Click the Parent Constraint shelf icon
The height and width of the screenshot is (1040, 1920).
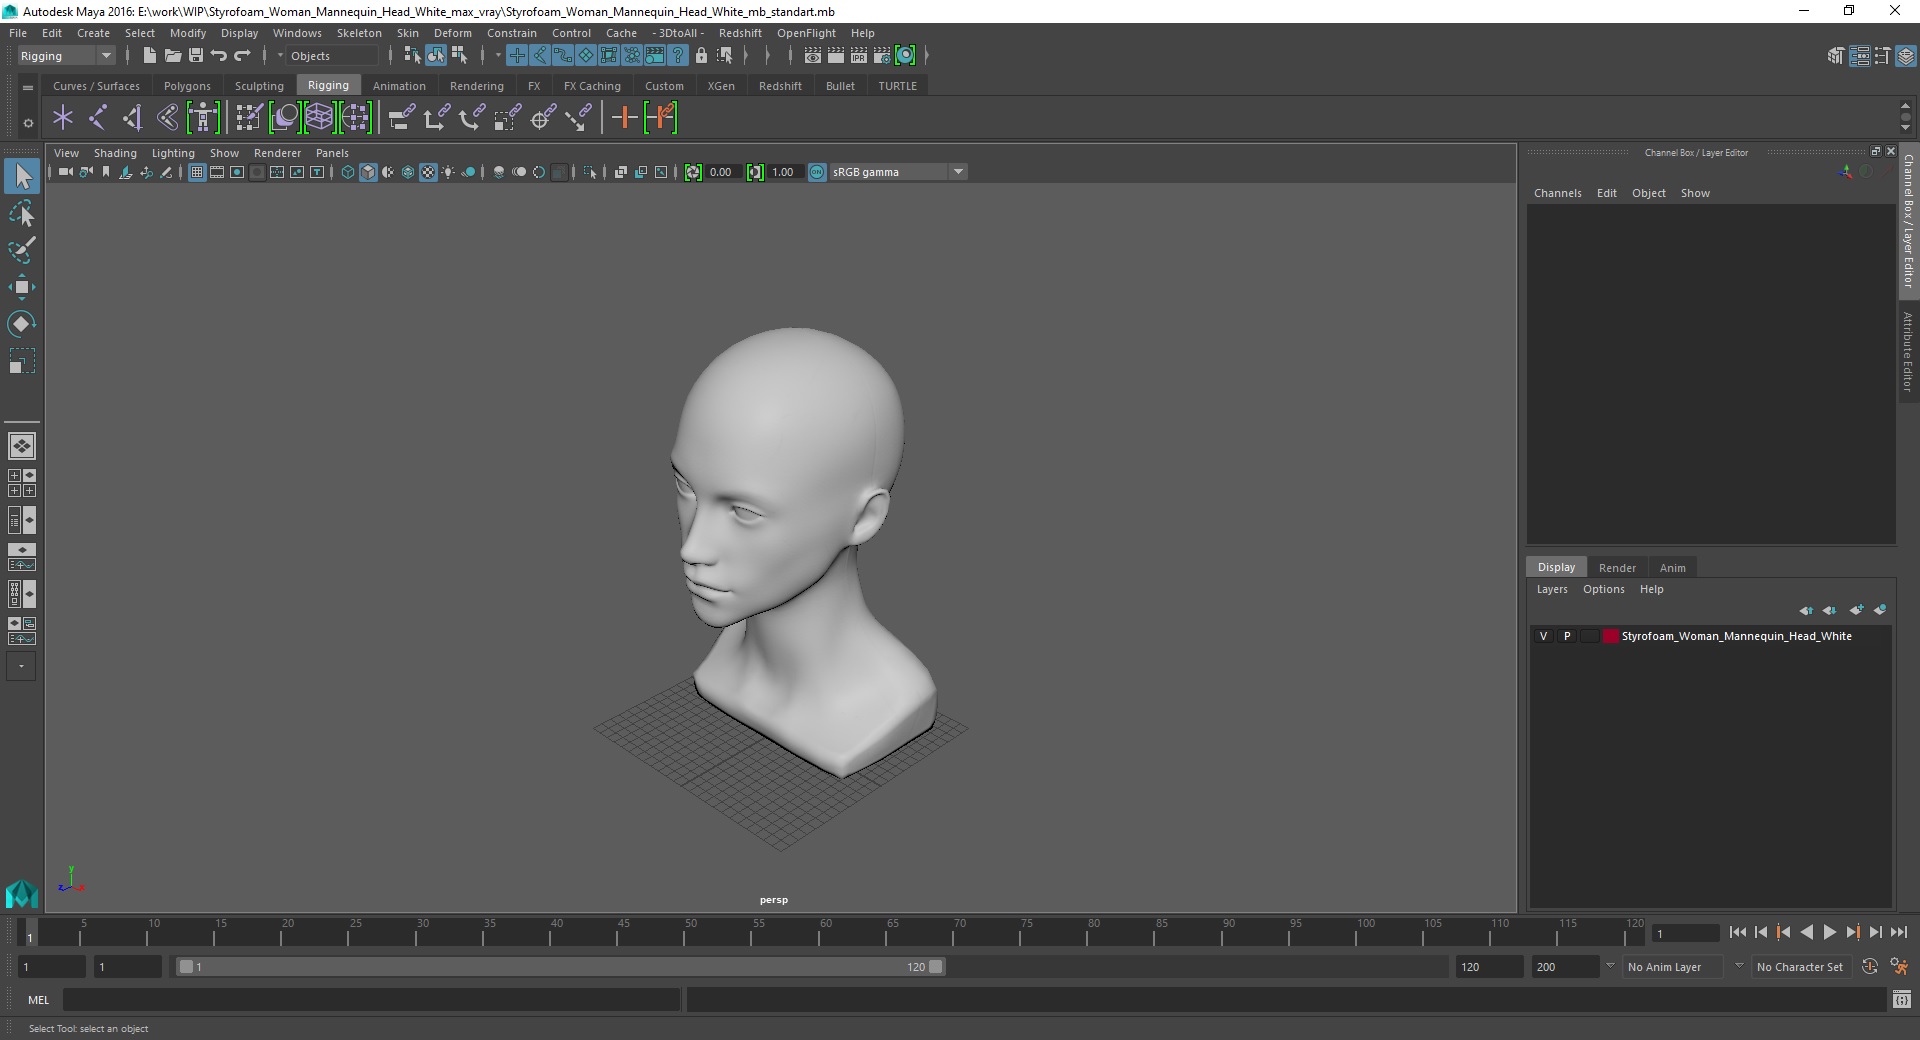[x=401, y=118]
